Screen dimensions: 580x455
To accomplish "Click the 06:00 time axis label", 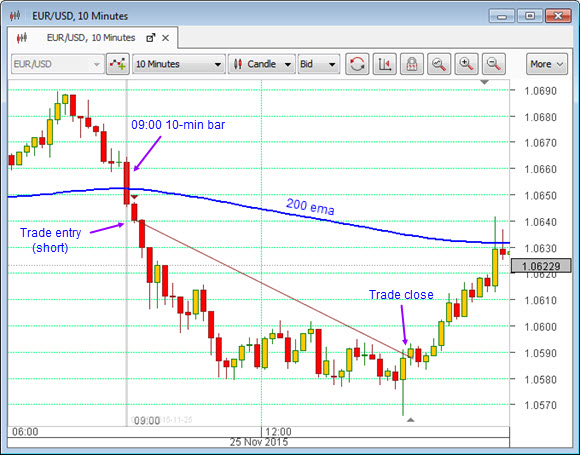I will 25,432.
